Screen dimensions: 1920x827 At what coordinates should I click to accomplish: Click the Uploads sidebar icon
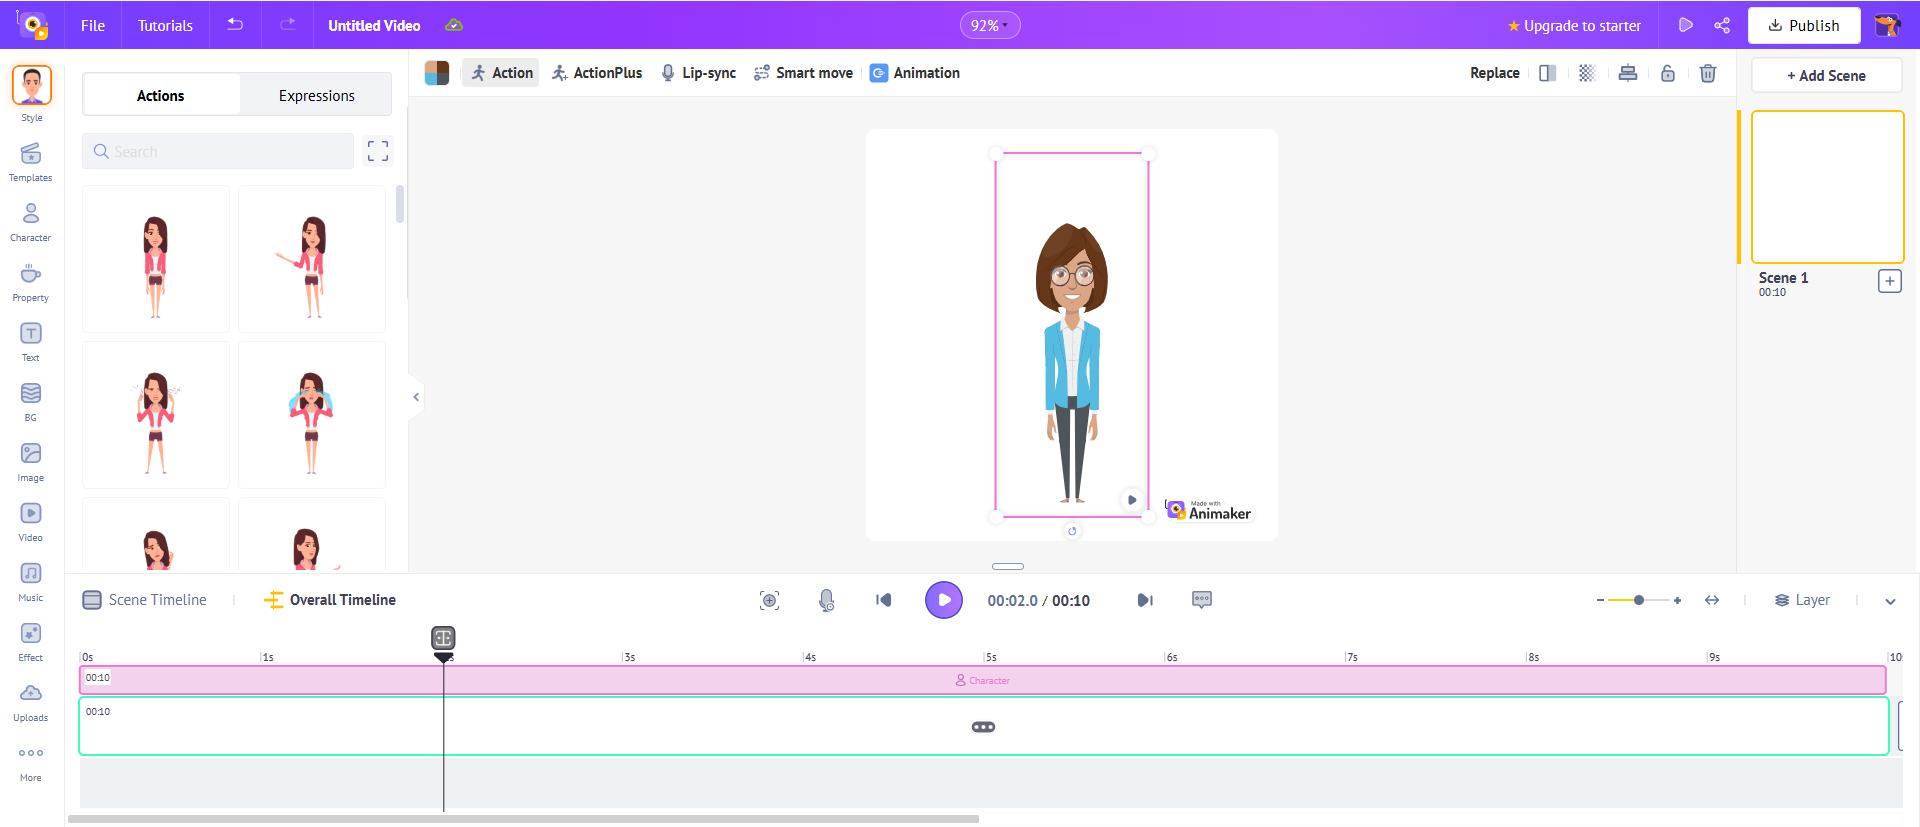coord(31,701)
